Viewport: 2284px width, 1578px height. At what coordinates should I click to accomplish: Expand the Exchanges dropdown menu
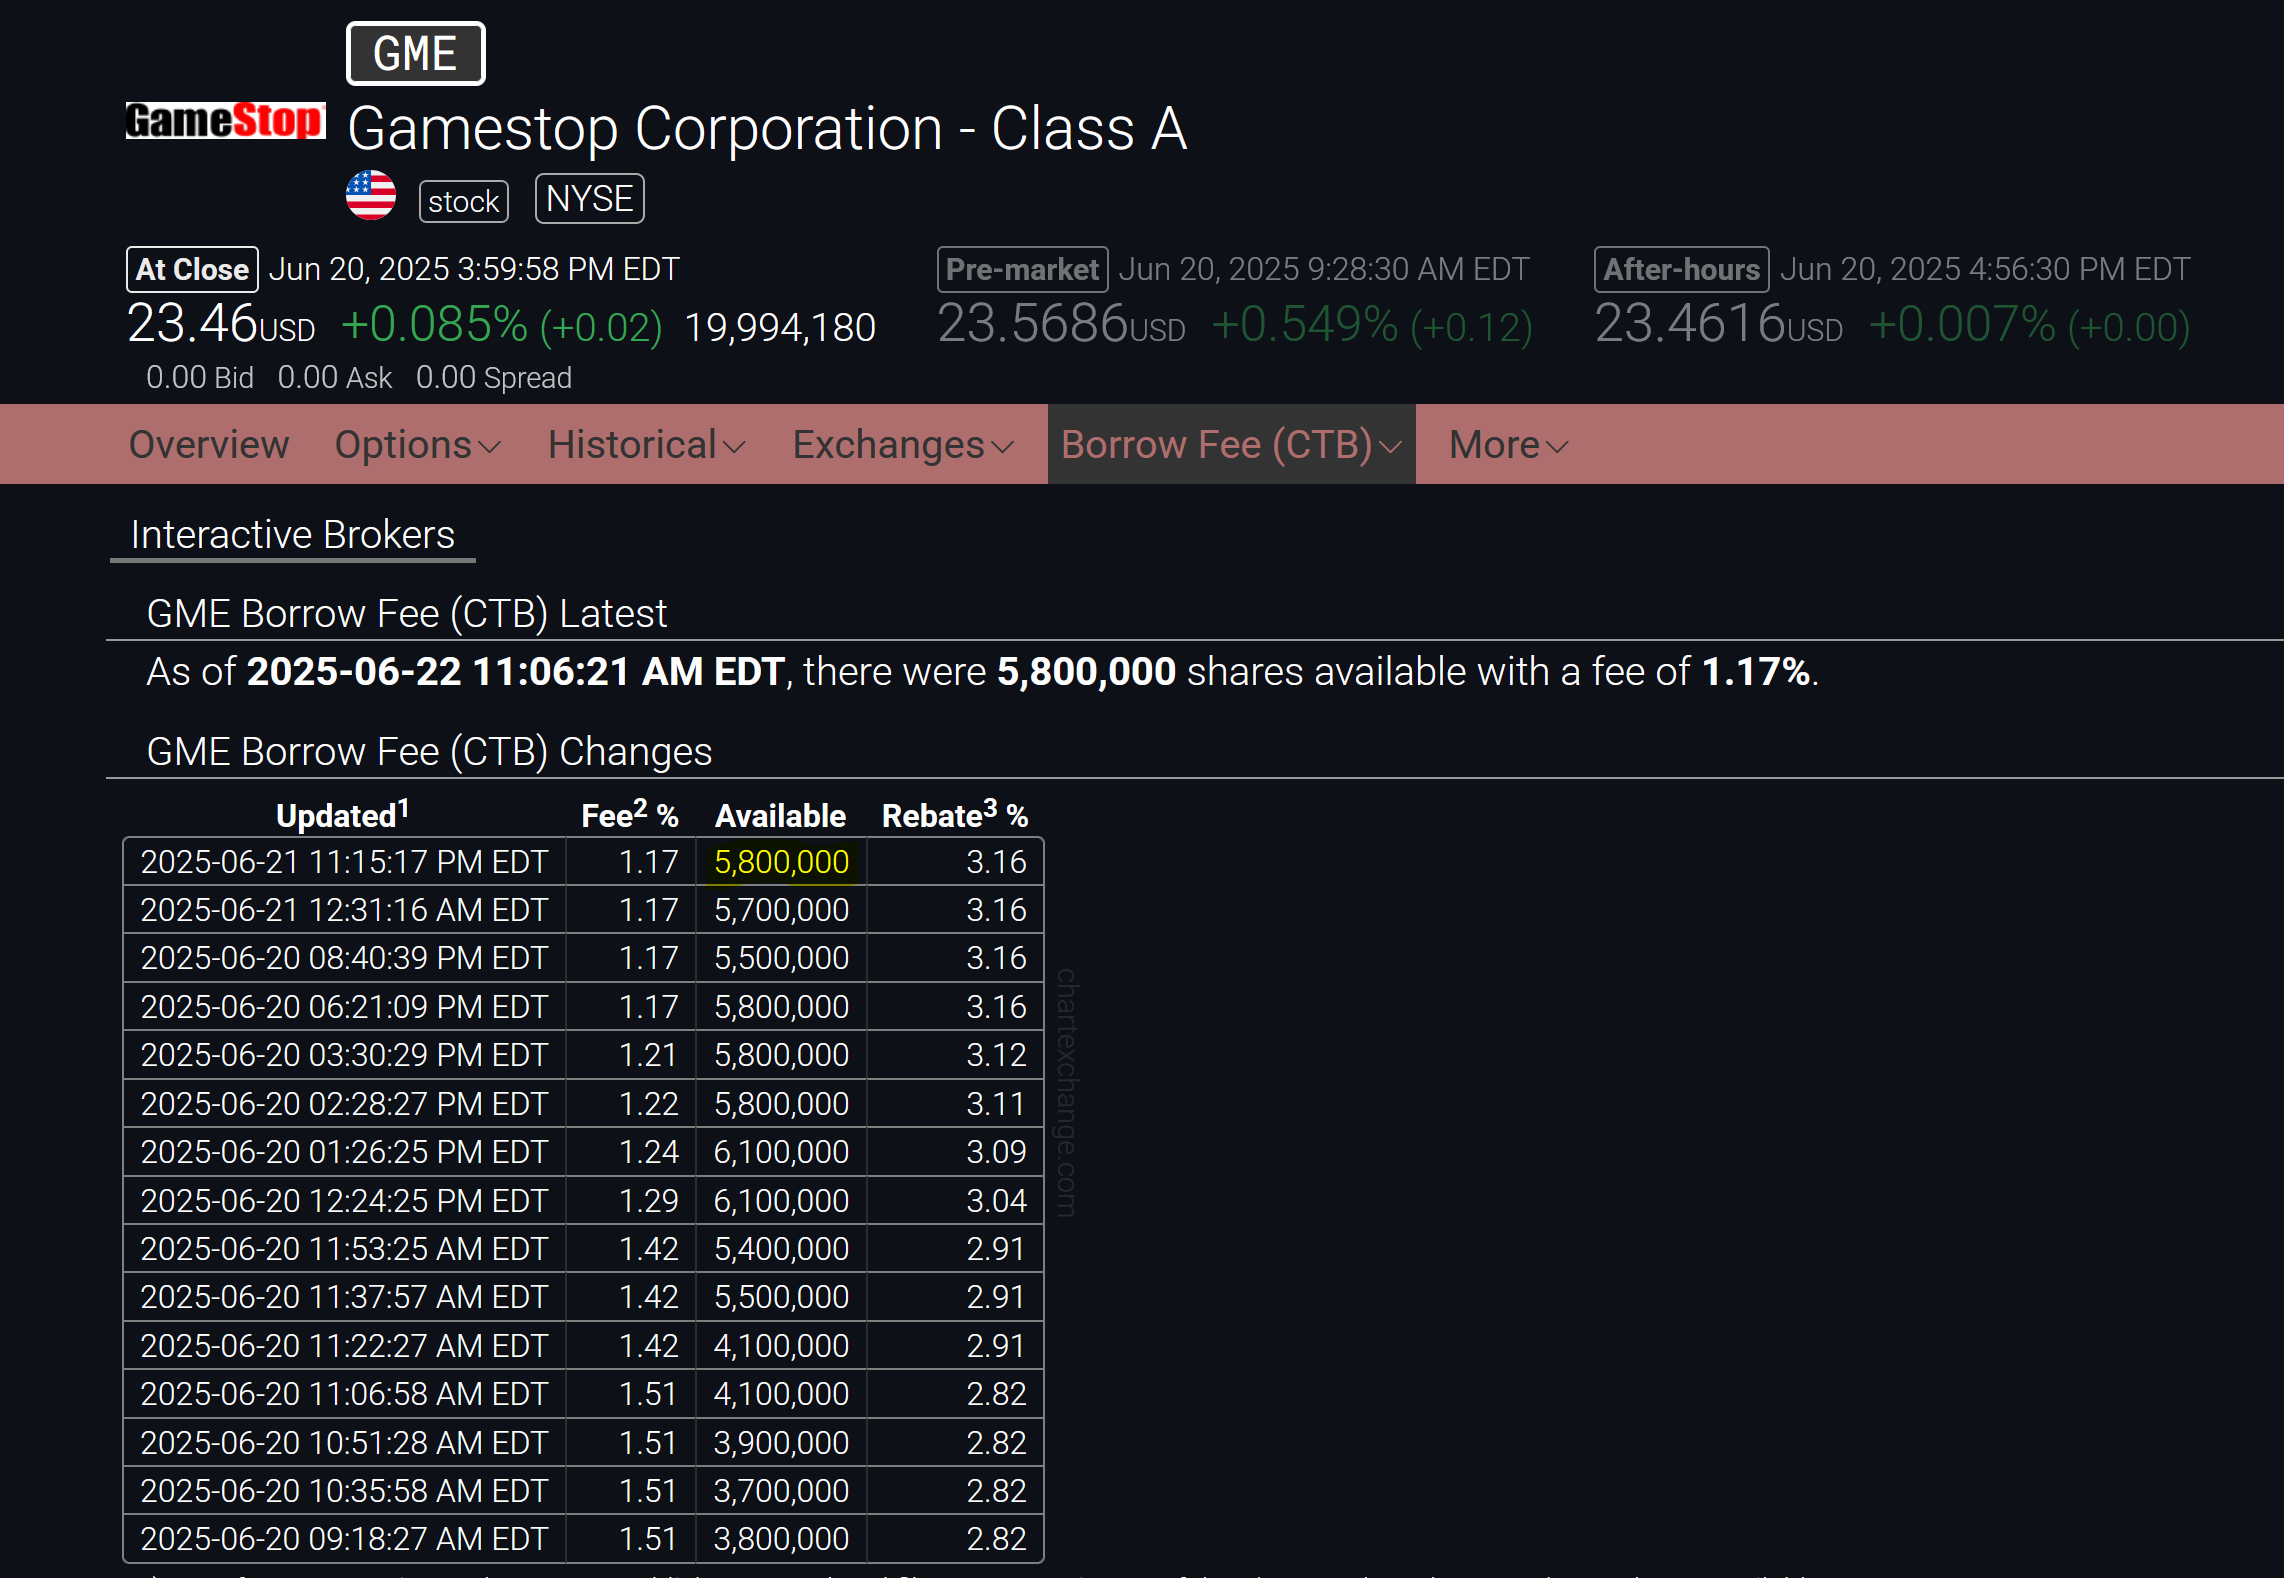pyautogui.click(x=903, y=444)
